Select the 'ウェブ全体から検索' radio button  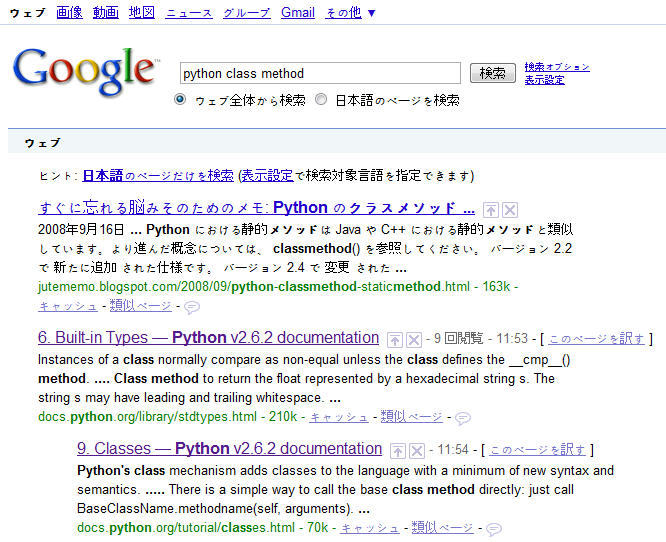(180, 100)
